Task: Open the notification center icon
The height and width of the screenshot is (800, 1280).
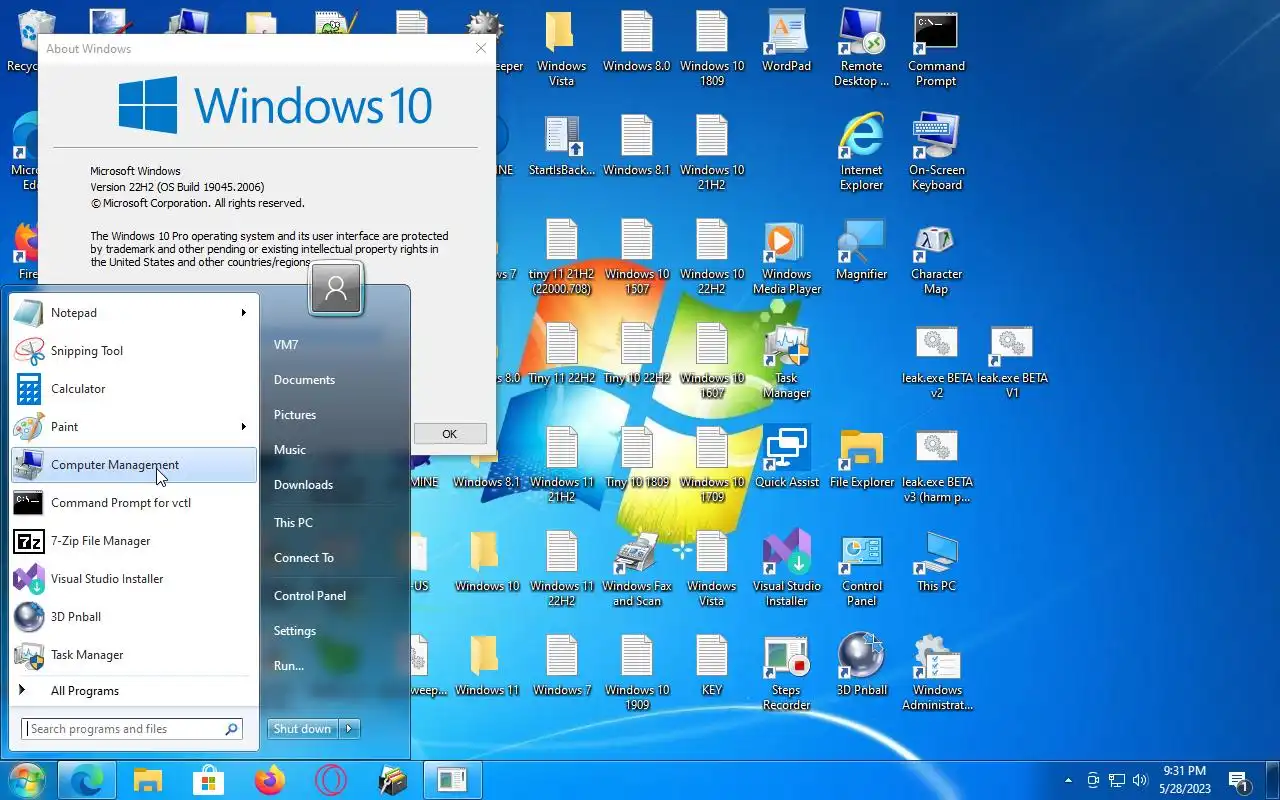Action: click(1239, 781)
